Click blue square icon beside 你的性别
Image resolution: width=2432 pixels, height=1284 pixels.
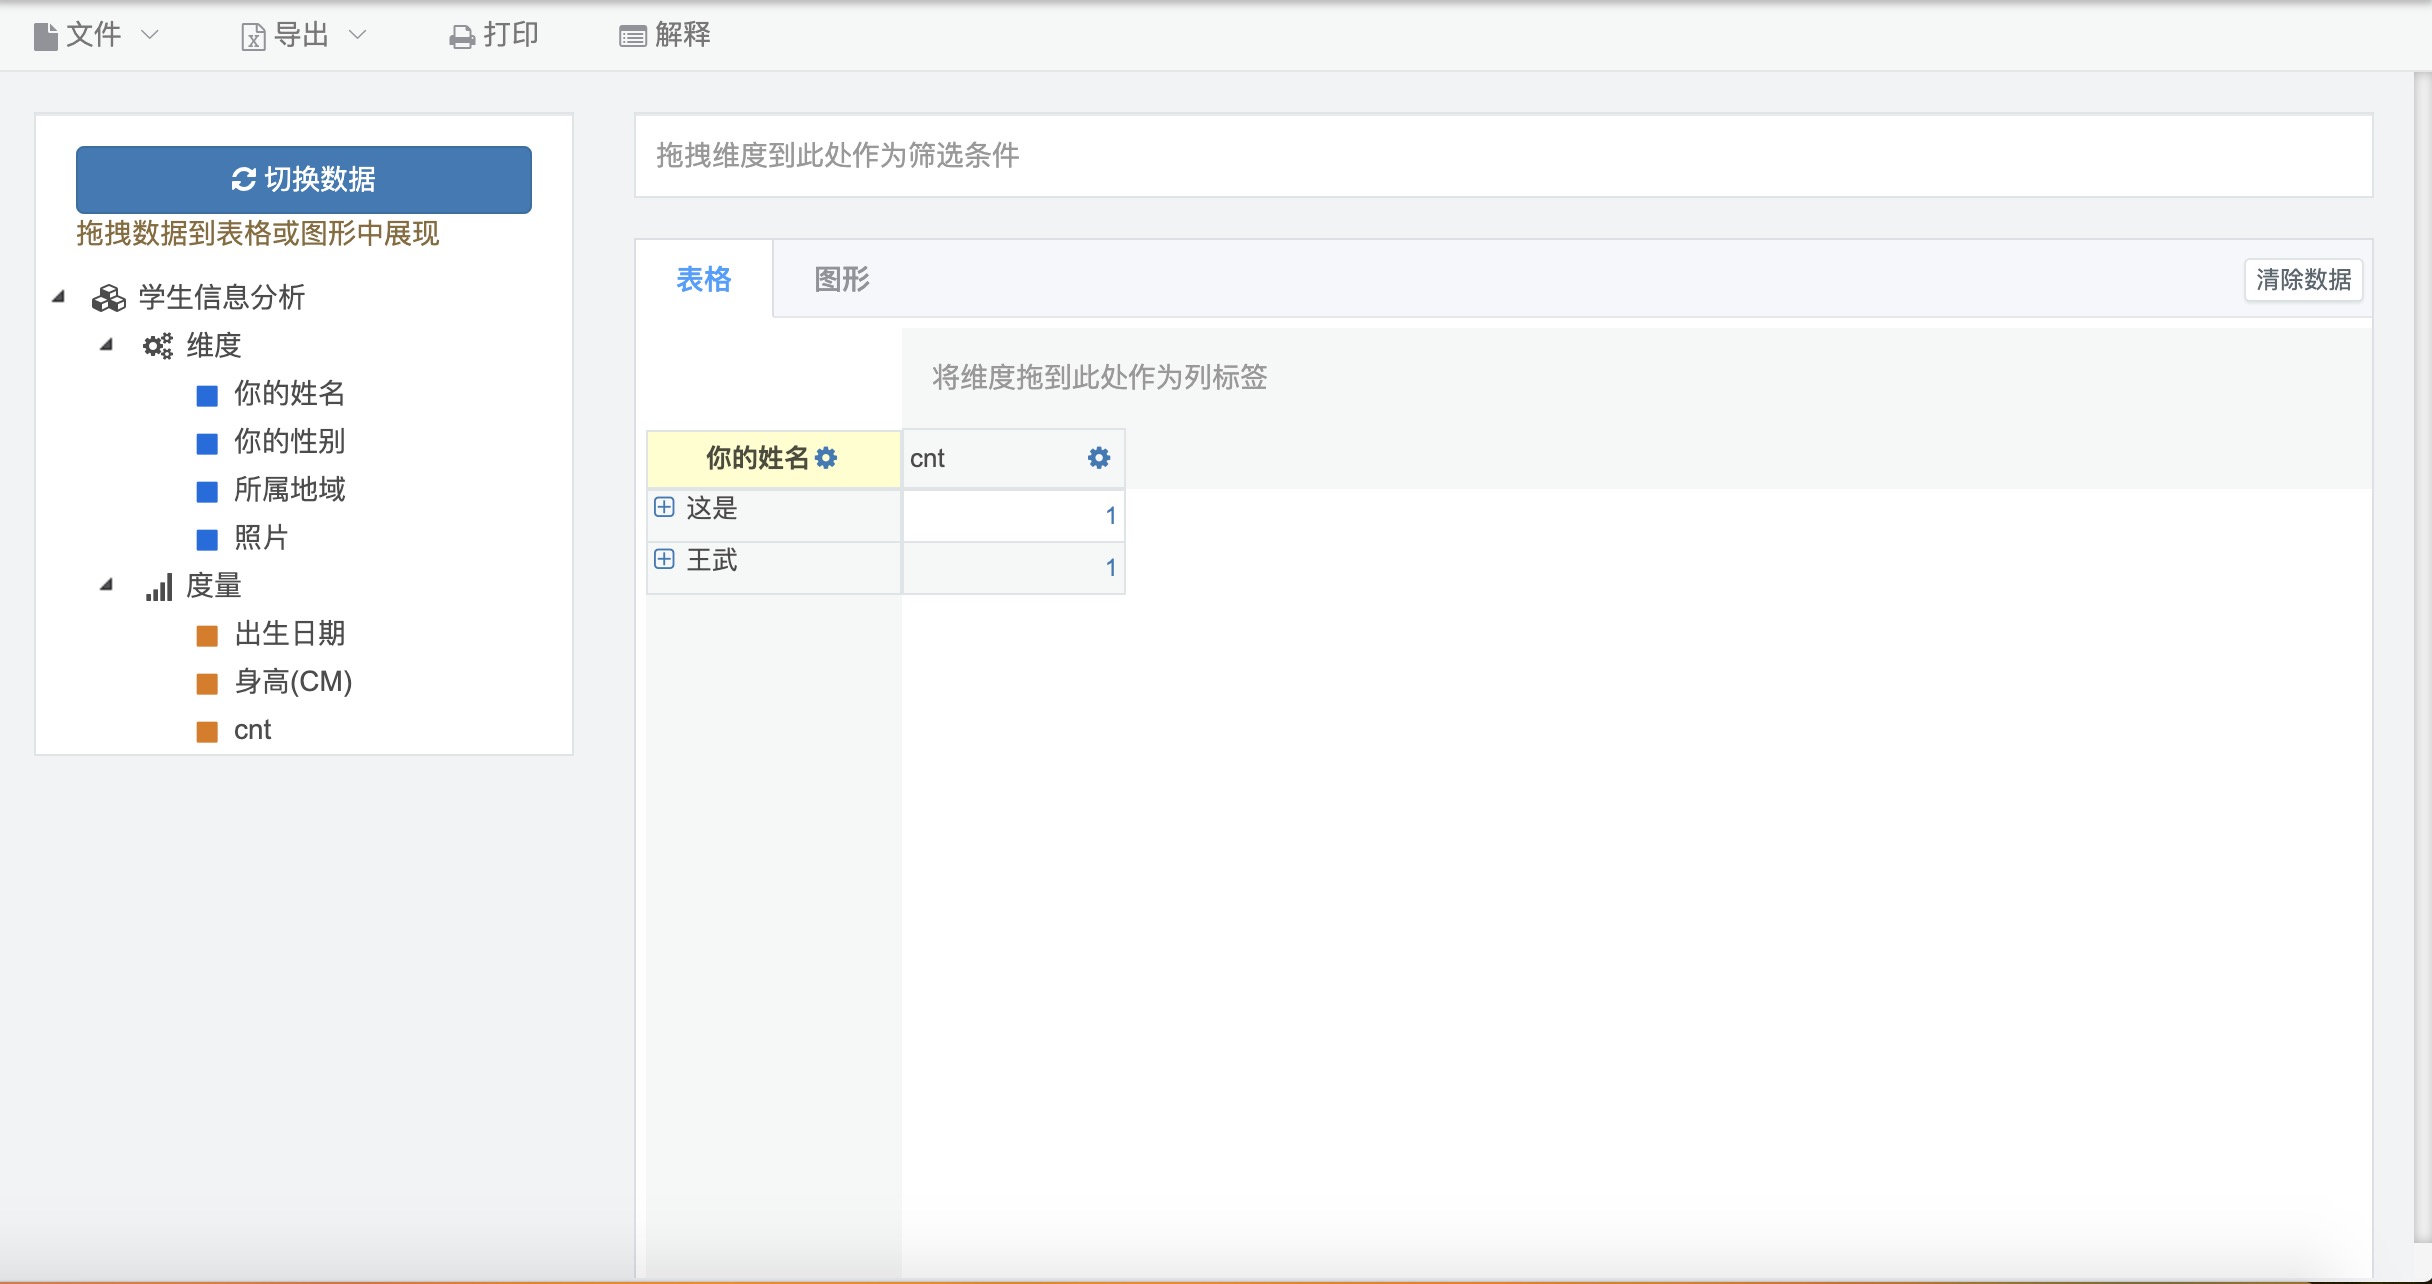207,444
